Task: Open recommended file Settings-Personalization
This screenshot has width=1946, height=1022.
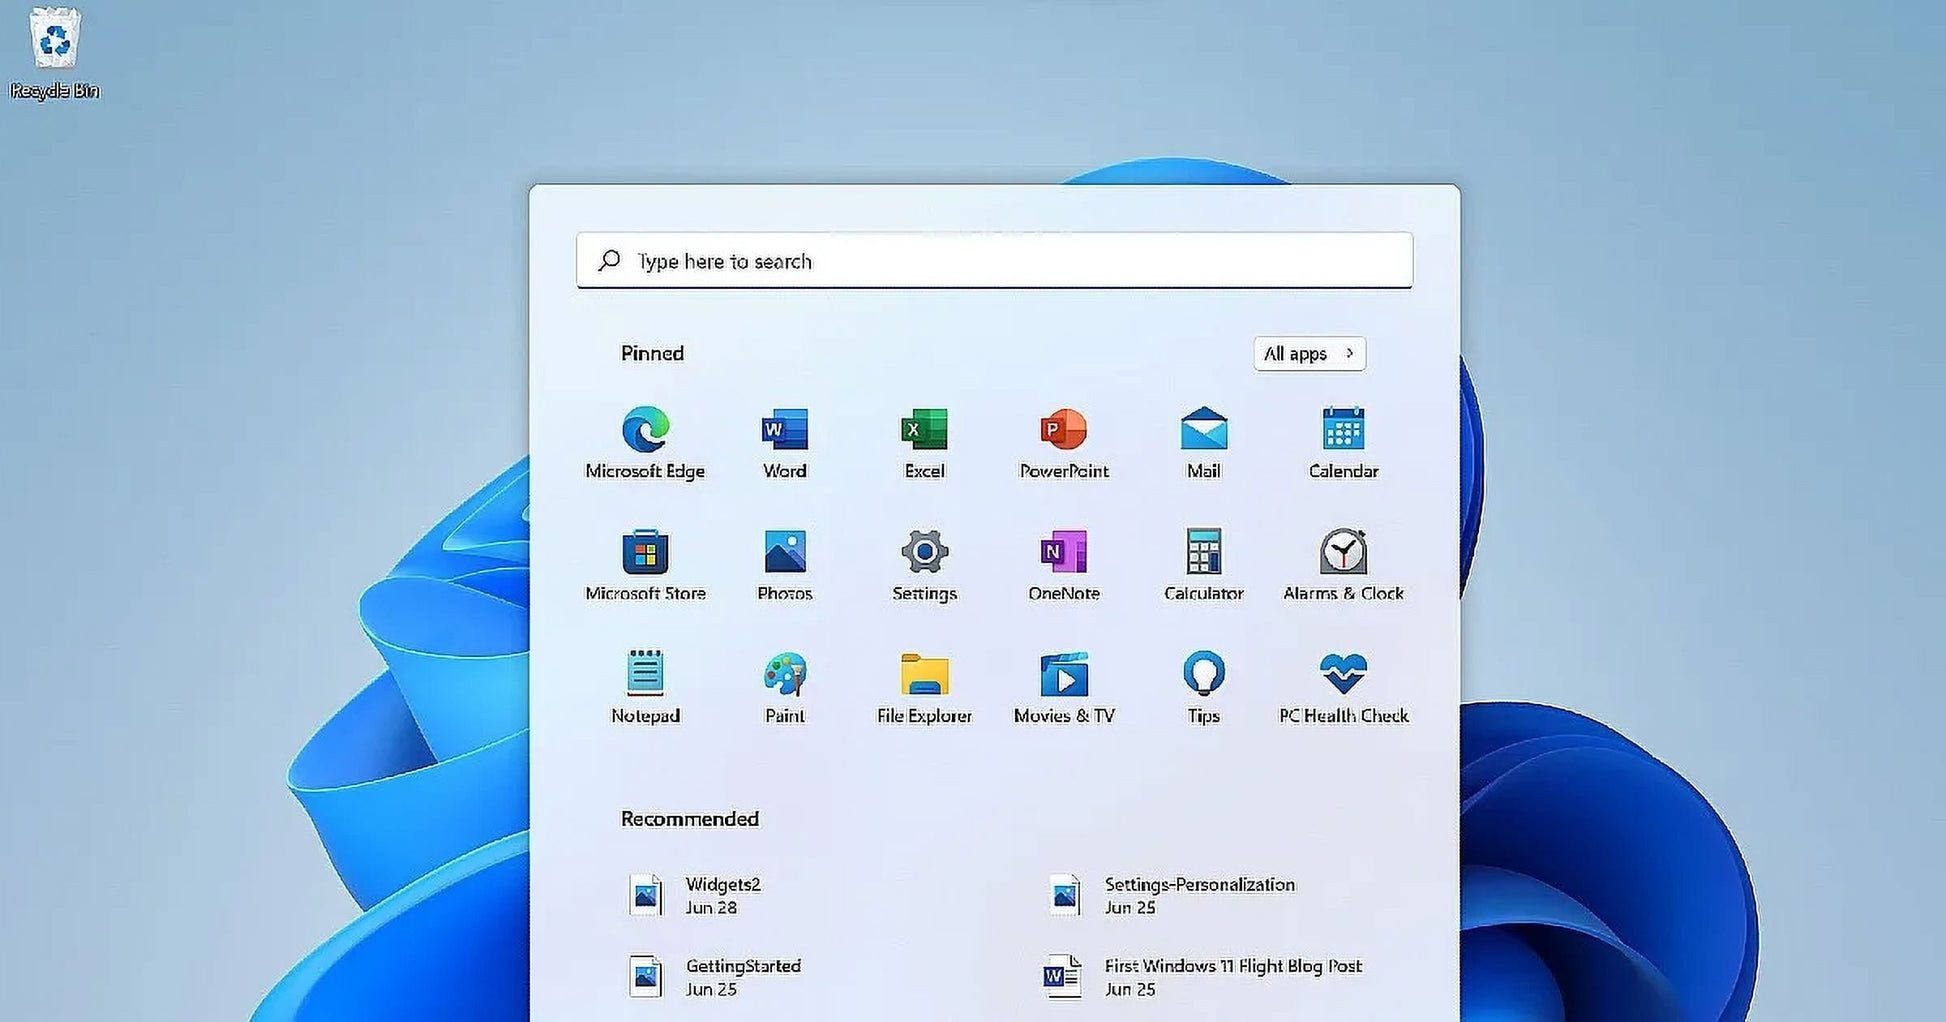Action: point(1171,895)
